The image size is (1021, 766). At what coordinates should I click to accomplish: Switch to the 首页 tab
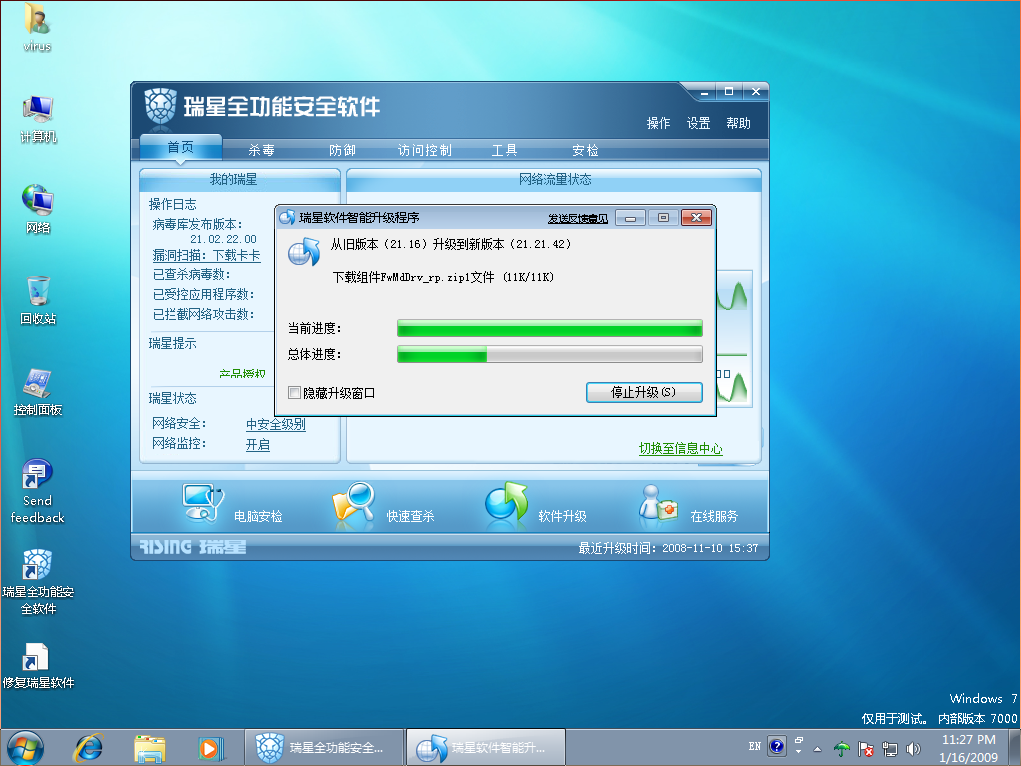tap(180, 147)
